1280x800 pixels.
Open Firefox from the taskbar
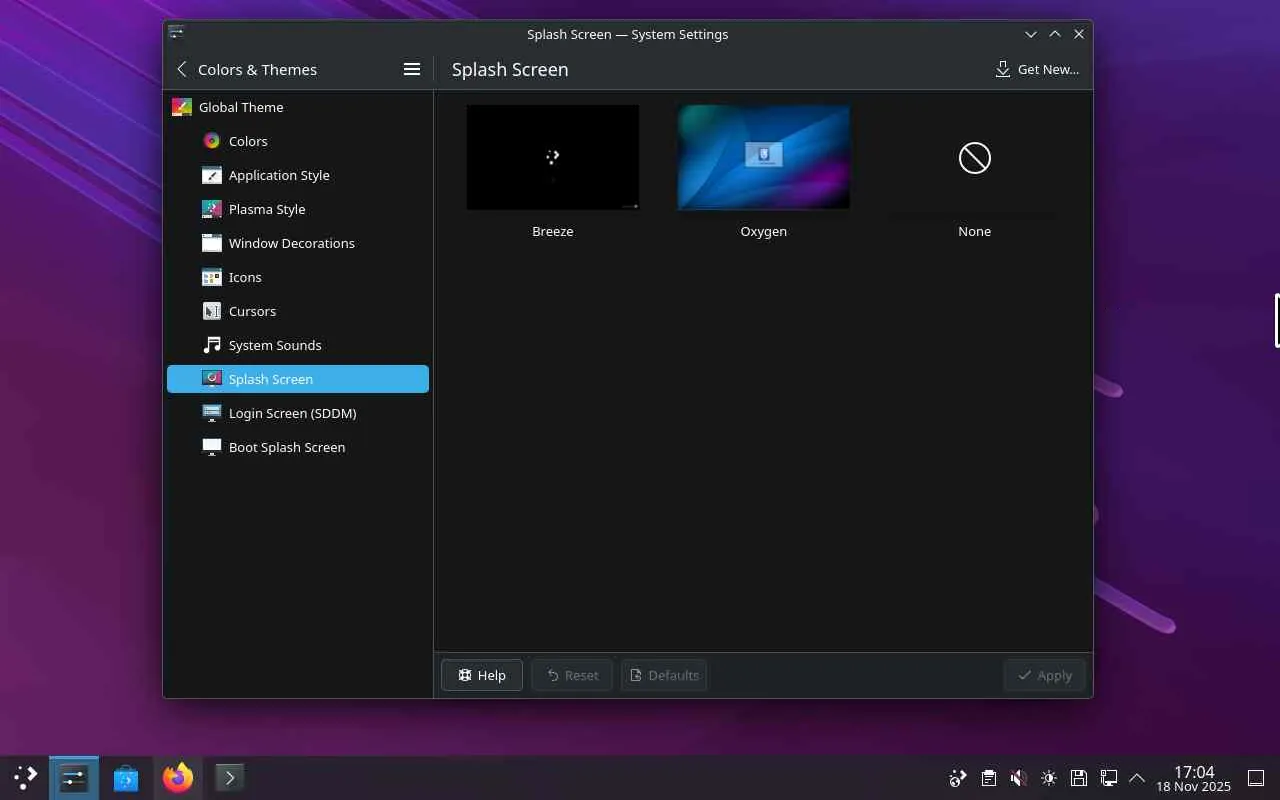[x=178, y=778]
